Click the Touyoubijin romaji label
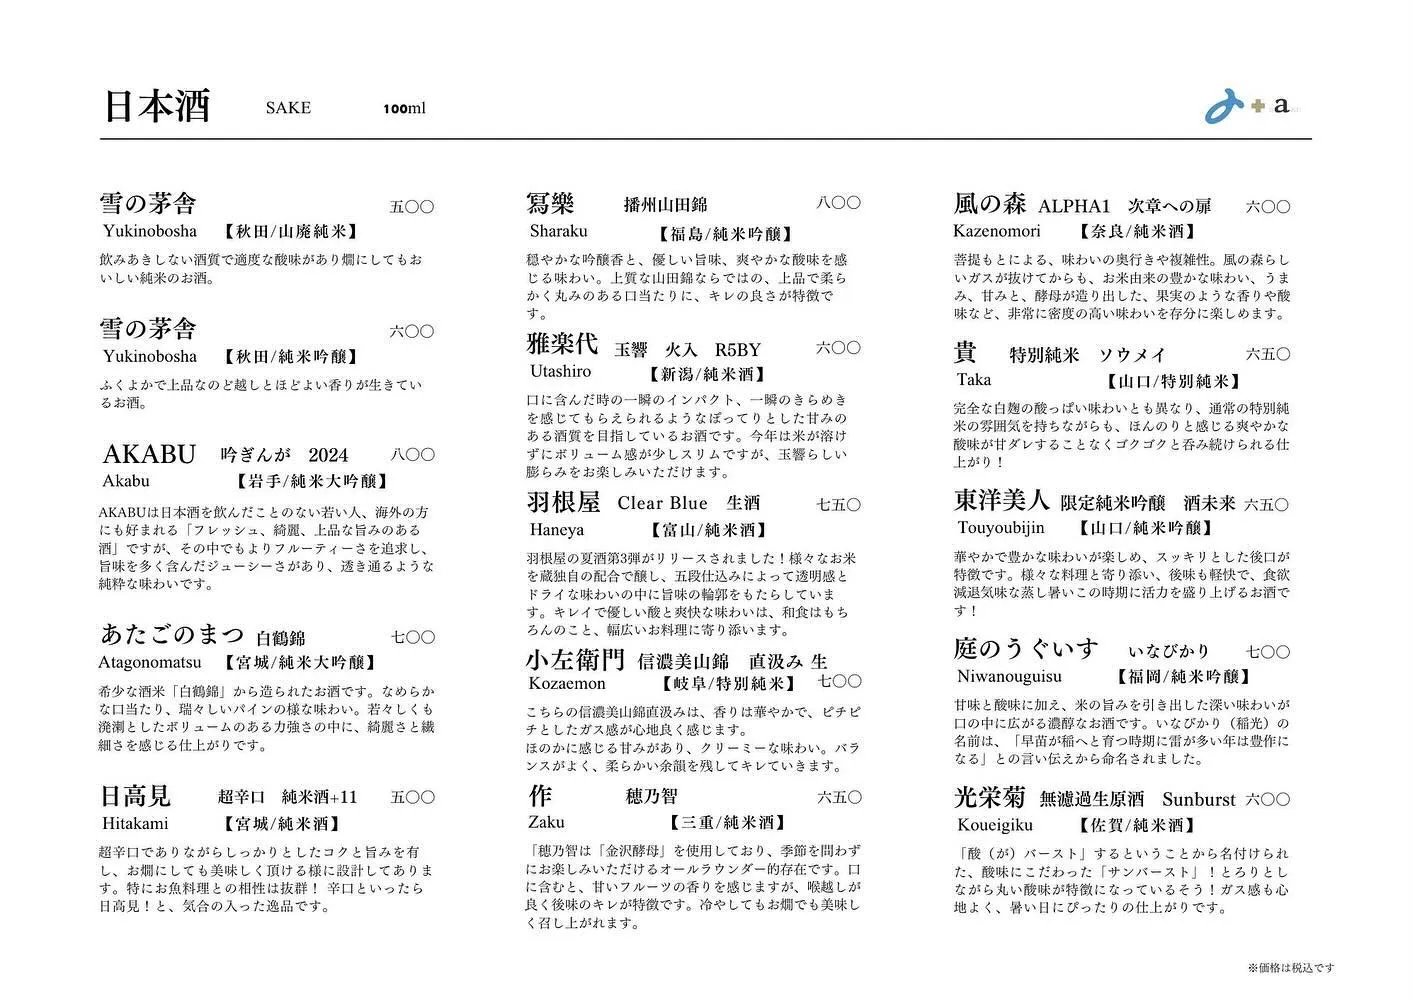This screenshot has width=1415, height=1001. point(1000,528)
